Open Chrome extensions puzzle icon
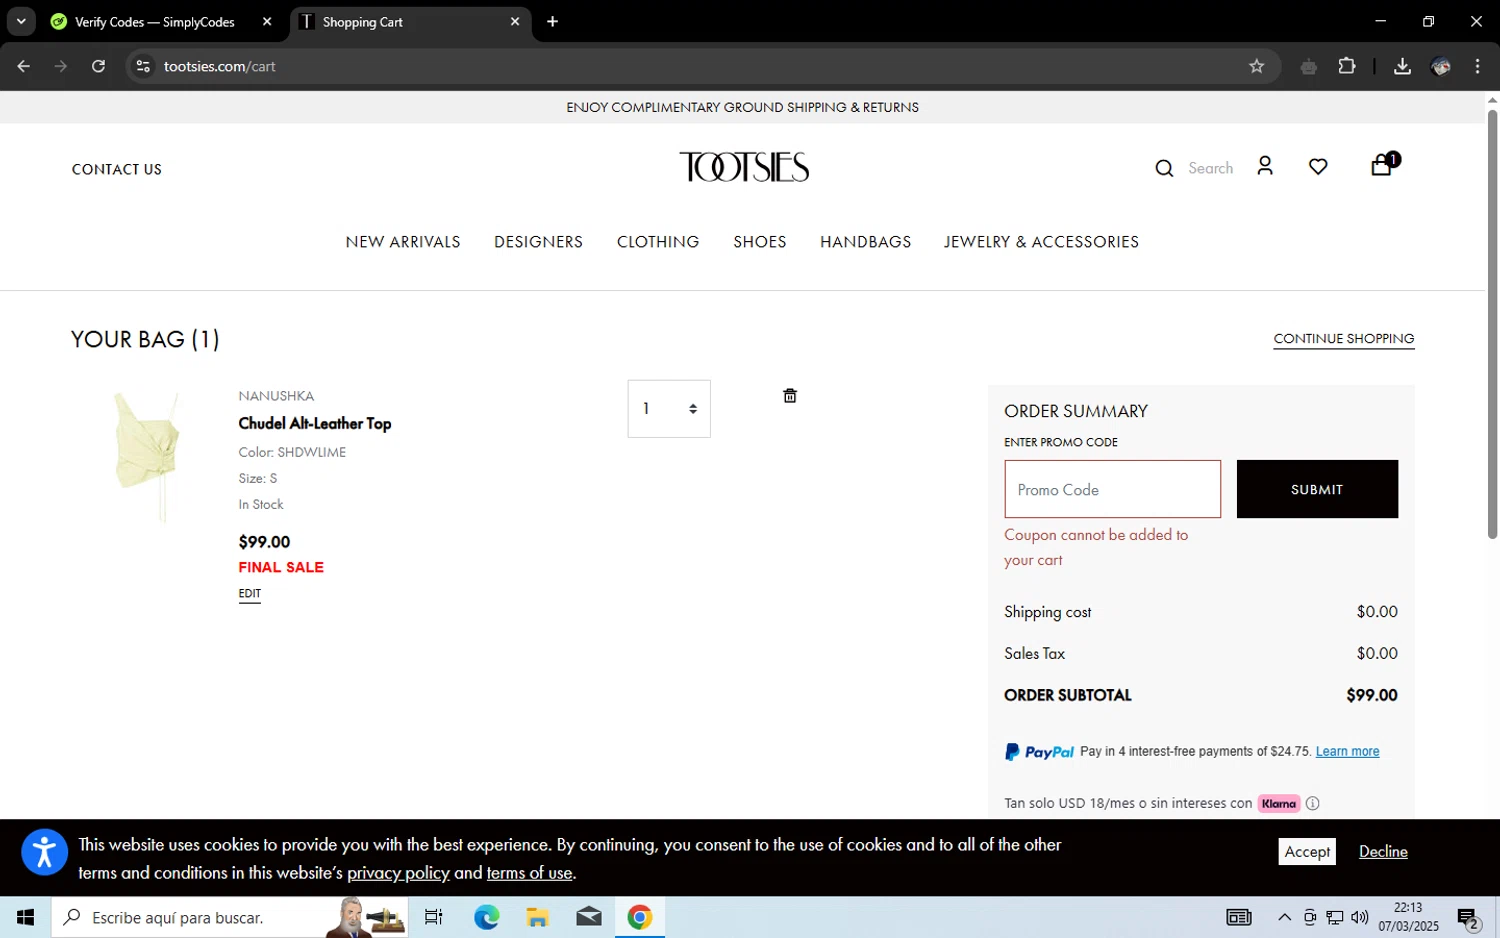Viewport: 1500px width, 938px height. tap(1347, 66)
